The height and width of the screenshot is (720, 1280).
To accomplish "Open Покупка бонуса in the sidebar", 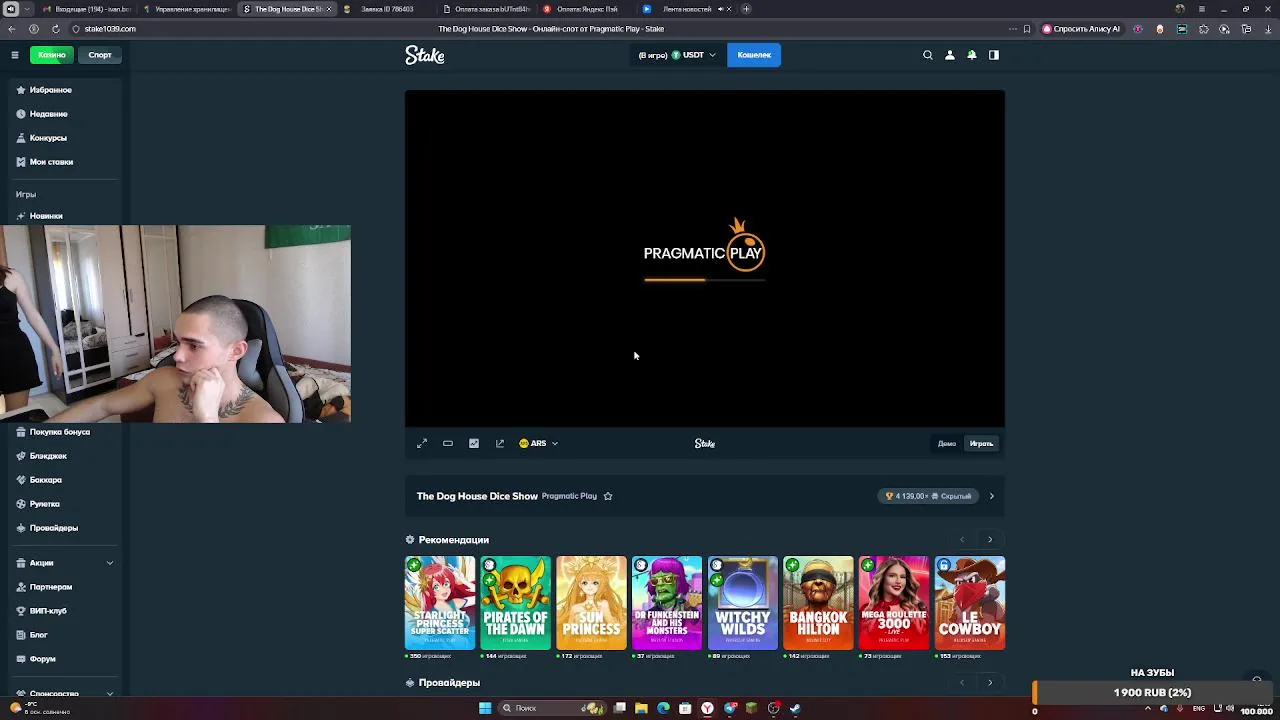I will click(59, 432).
